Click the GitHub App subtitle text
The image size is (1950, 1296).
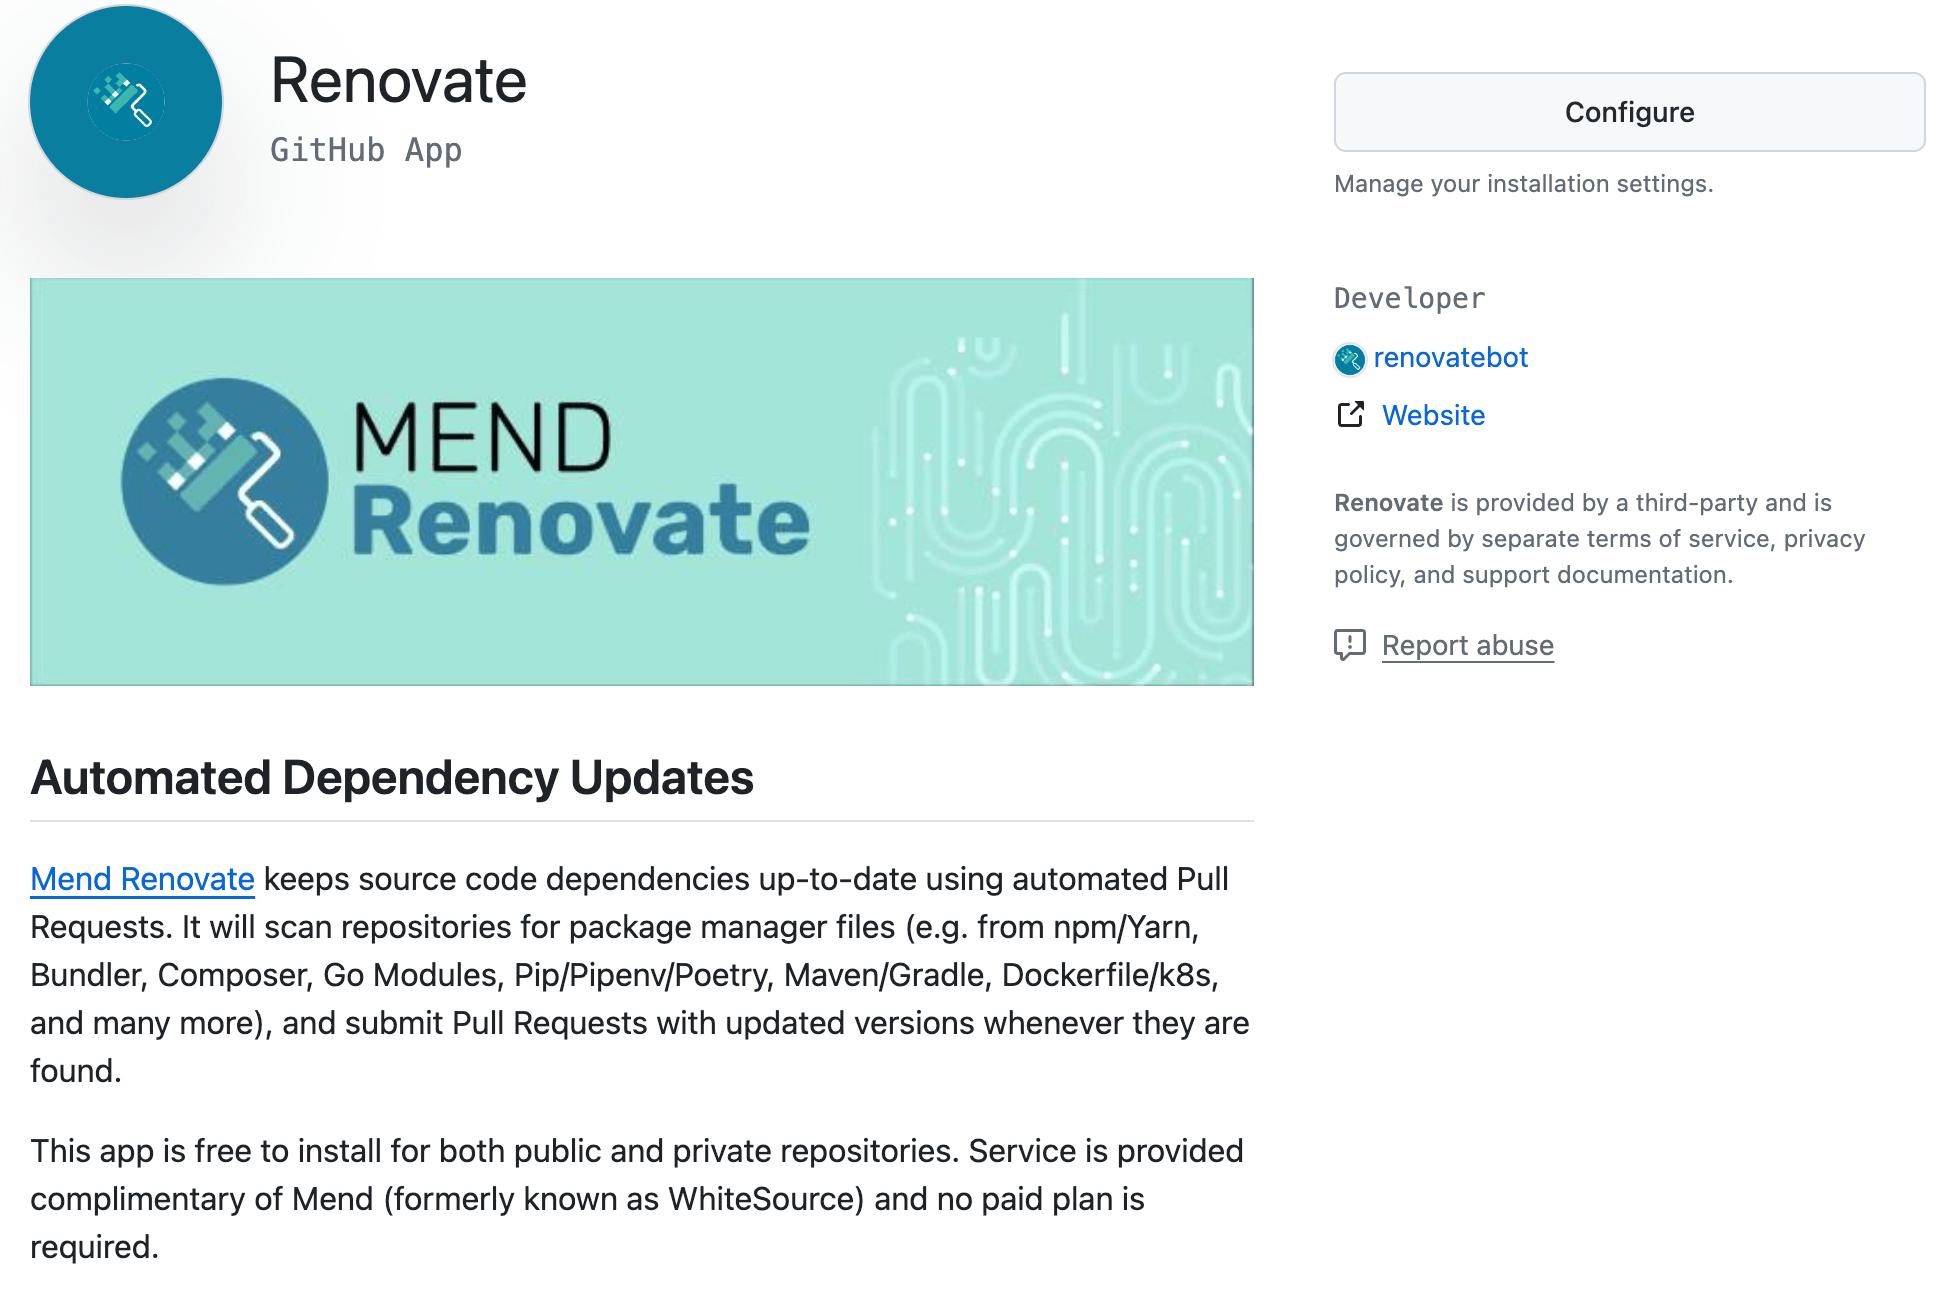click(x=366, y=150)
